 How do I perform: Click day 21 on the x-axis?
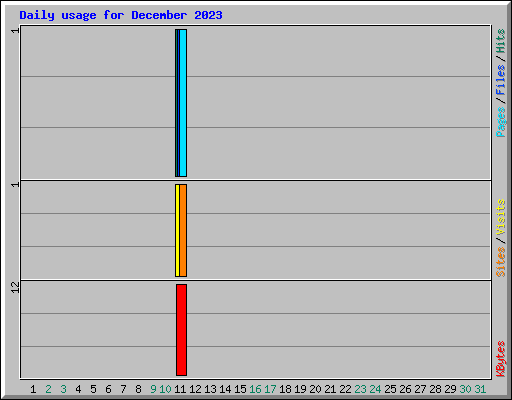(x=330, y=389)
